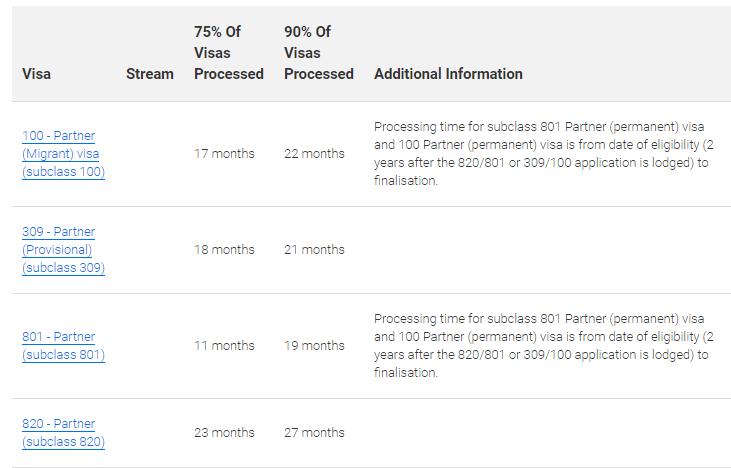This screenshot has width=731, height=468.
Task: Click the Additional Information column header
Action: pos(448,74)
